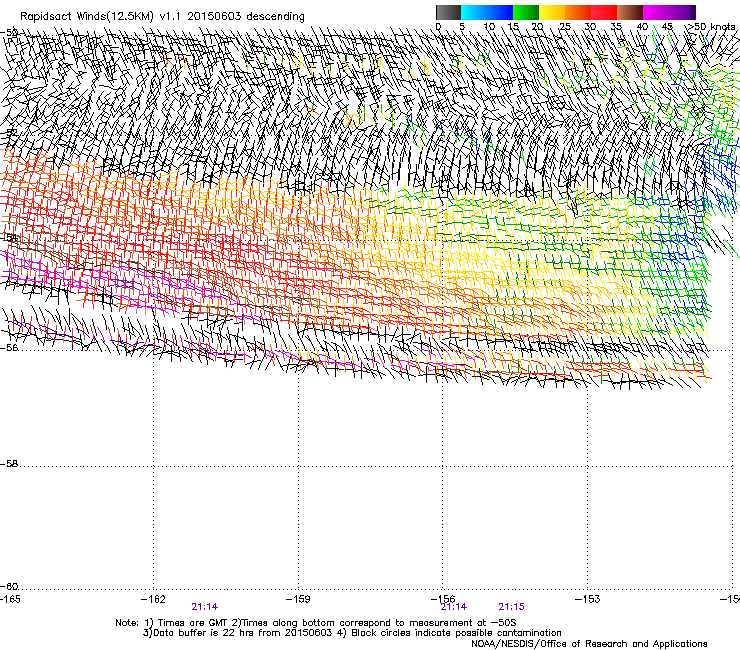The image size is (740, 650).
Task: Click the NOAA/NESDIS credit text
Action: click(x=589, y=644)
